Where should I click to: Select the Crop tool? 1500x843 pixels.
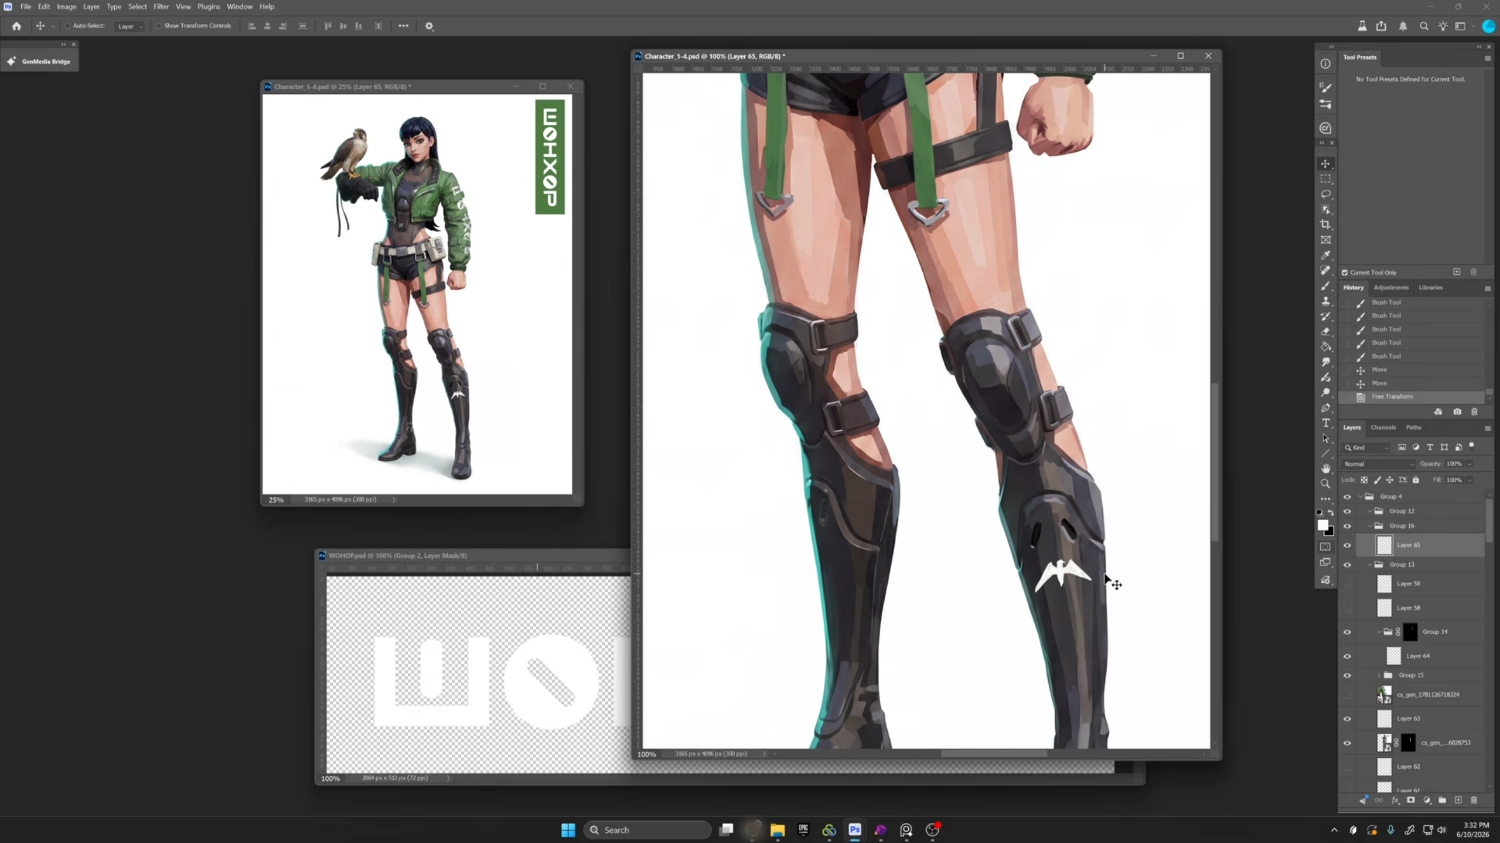[1326, 225]
